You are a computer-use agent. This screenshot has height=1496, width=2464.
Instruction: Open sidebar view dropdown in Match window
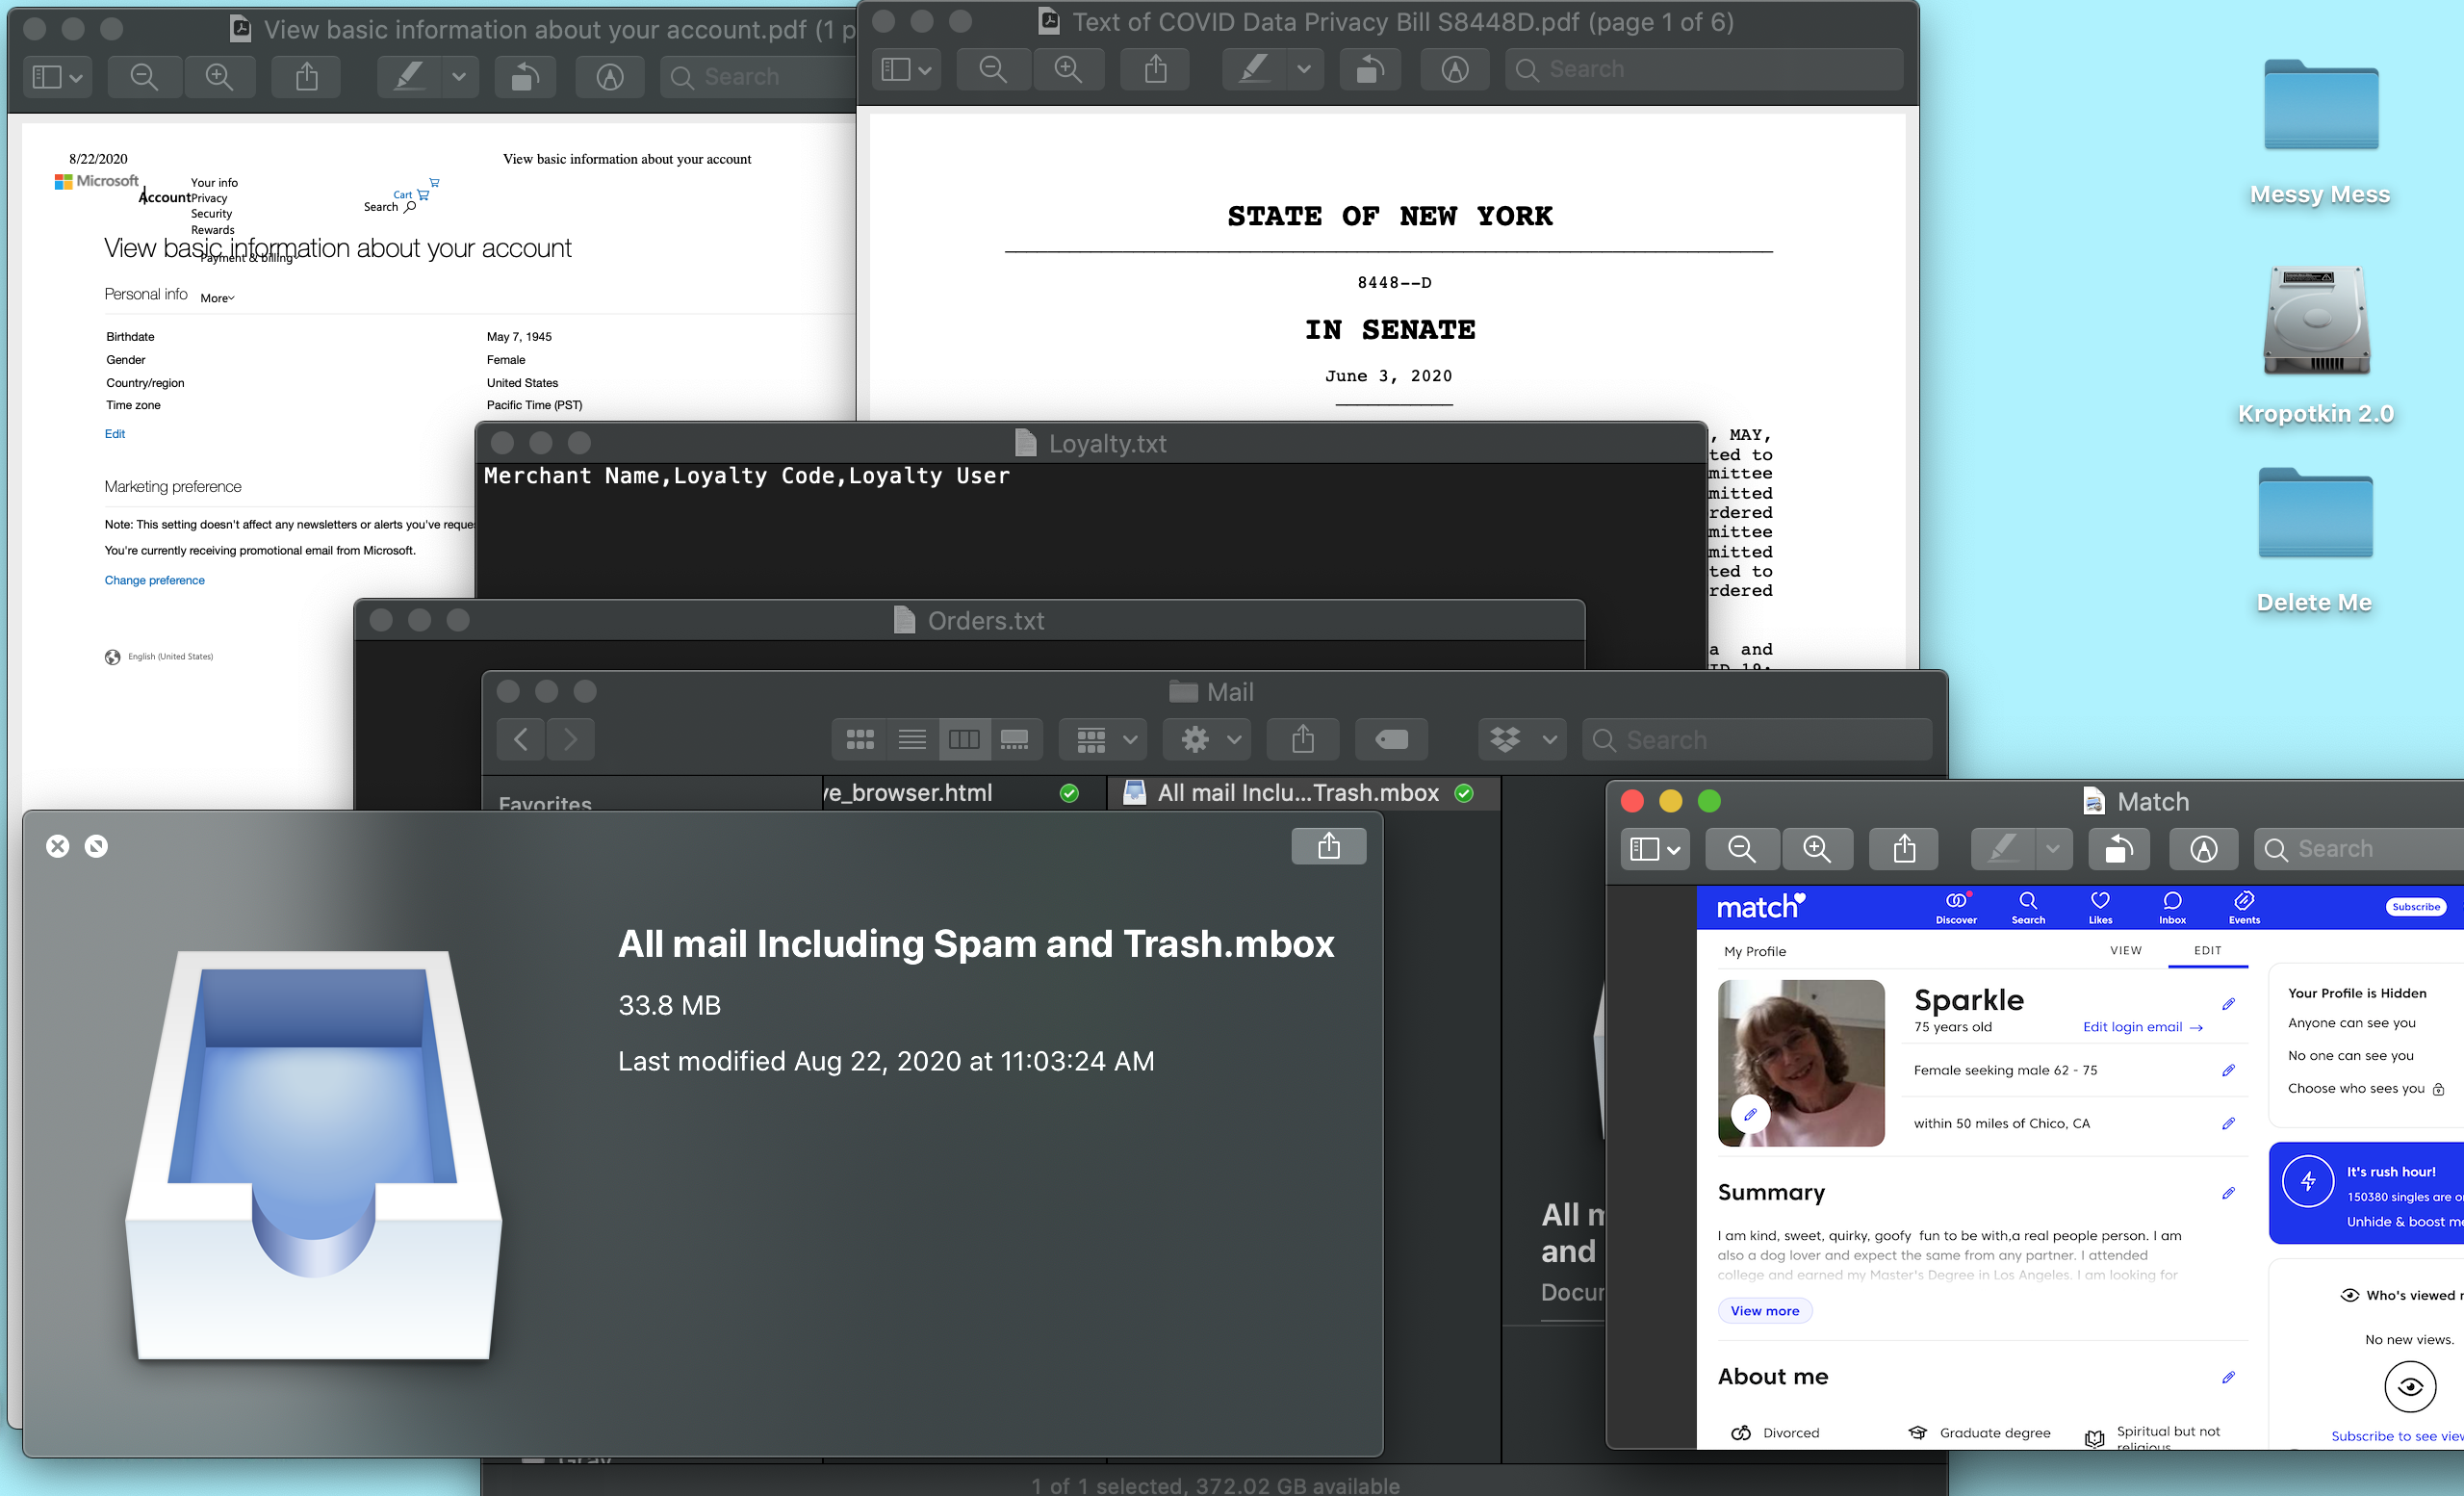coord(1654,849)
